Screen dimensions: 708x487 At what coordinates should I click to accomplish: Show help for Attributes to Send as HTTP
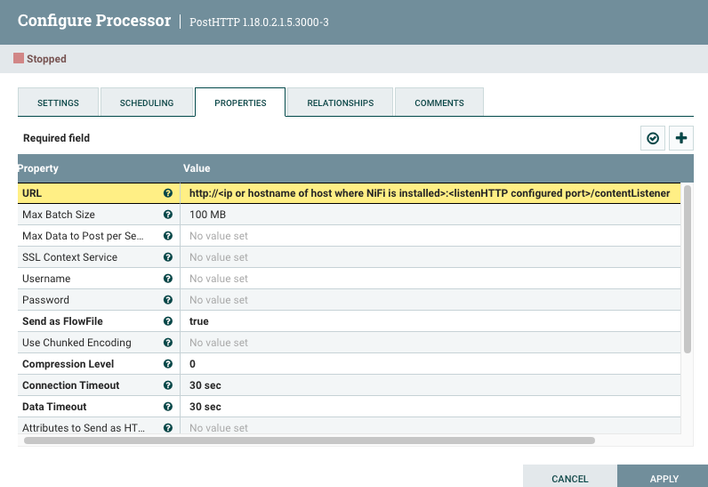(x=168, y=428)
